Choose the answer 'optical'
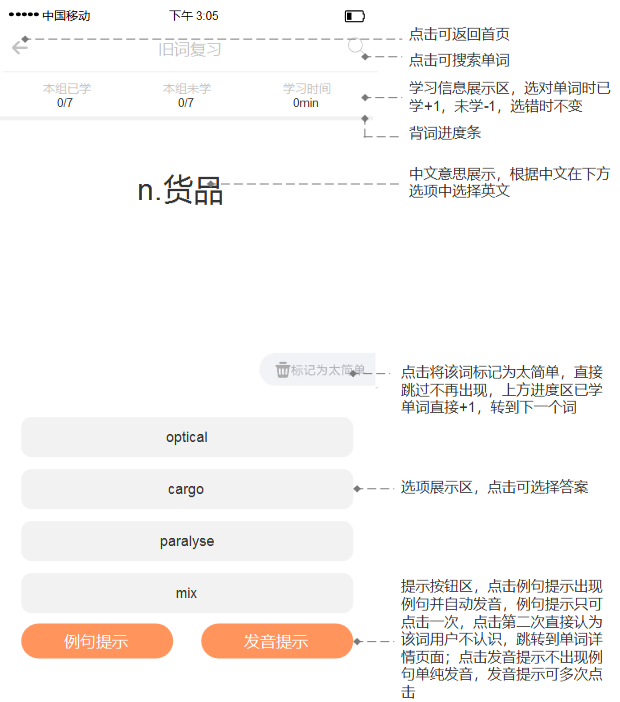Screen dimensions: 620x702 (187, 437)
